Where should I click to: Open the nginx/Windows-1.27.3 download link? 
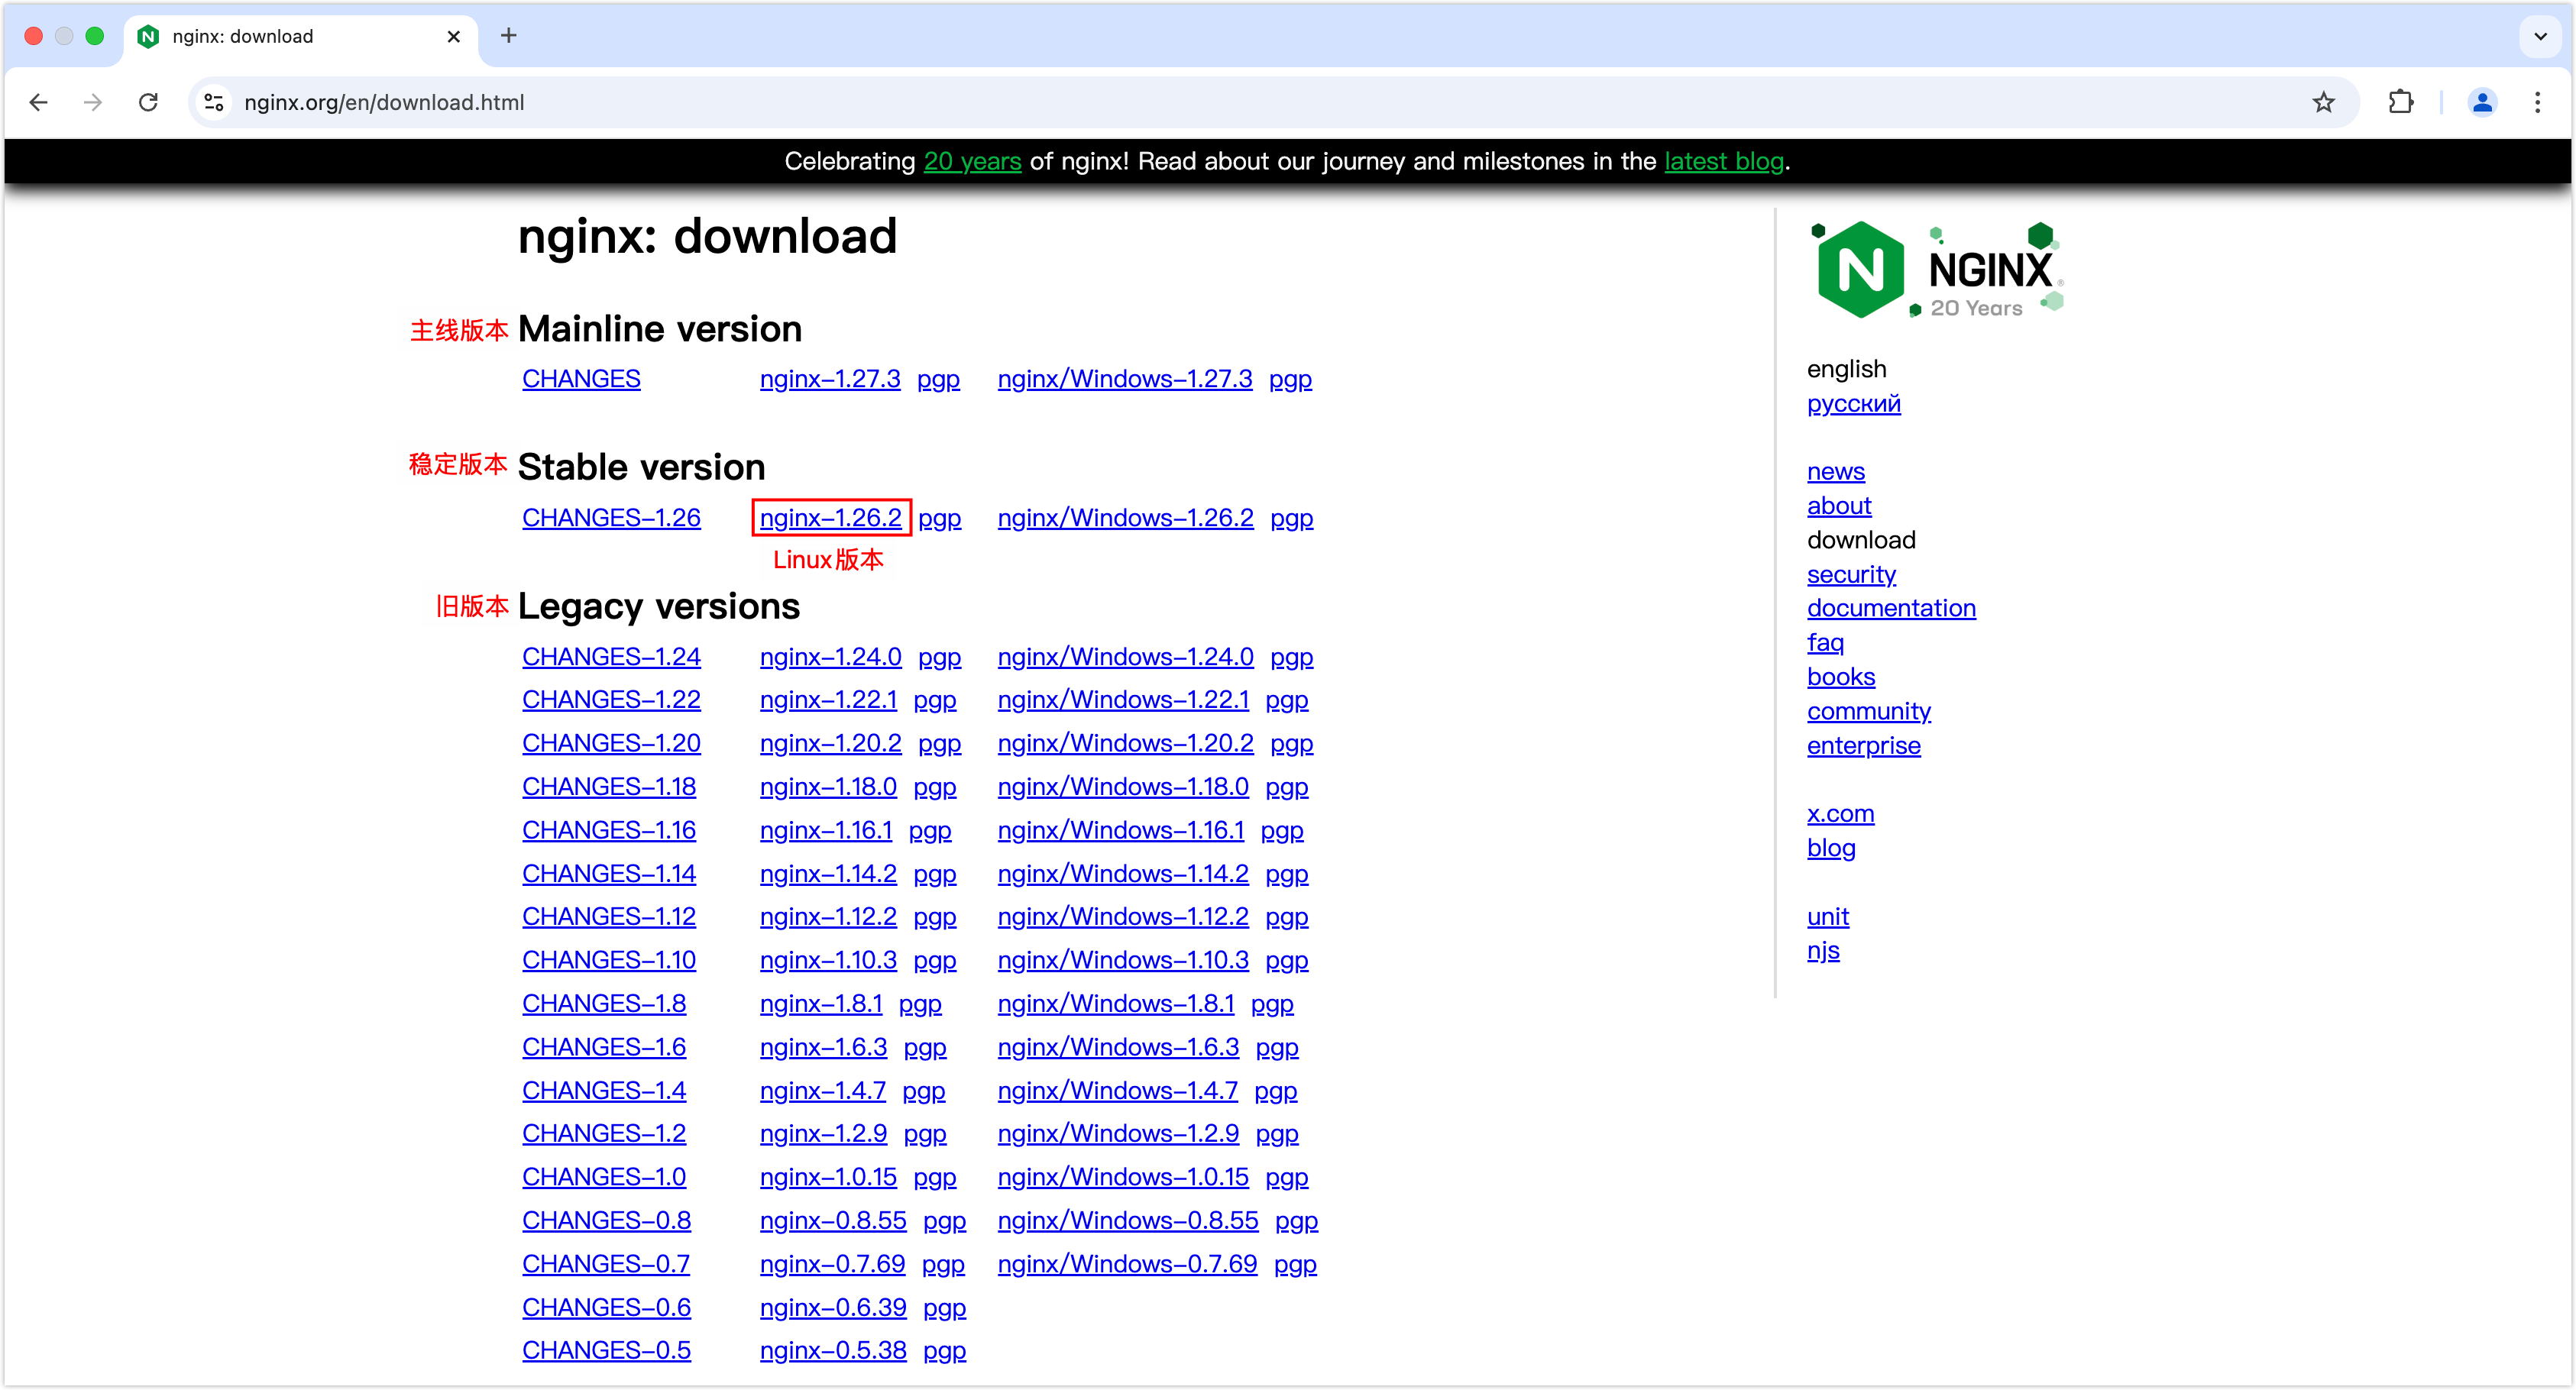[x=1124, y=378]
